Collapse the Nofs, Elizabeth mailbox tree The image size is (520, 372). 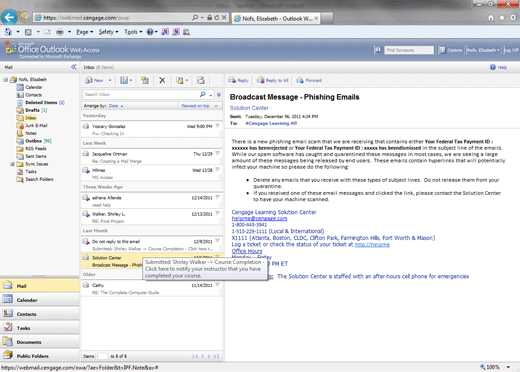(x=5, y=80)
